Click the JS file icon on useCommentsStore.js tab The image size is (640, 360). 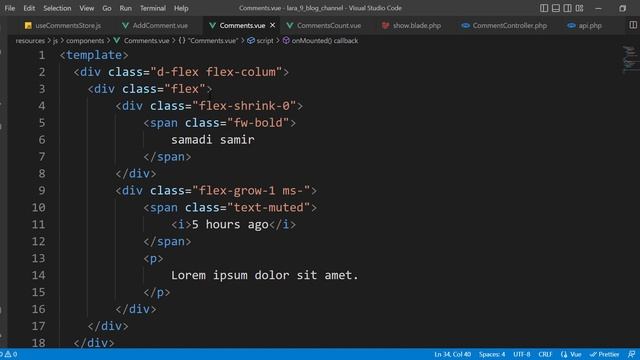click(x=28, y=26)
